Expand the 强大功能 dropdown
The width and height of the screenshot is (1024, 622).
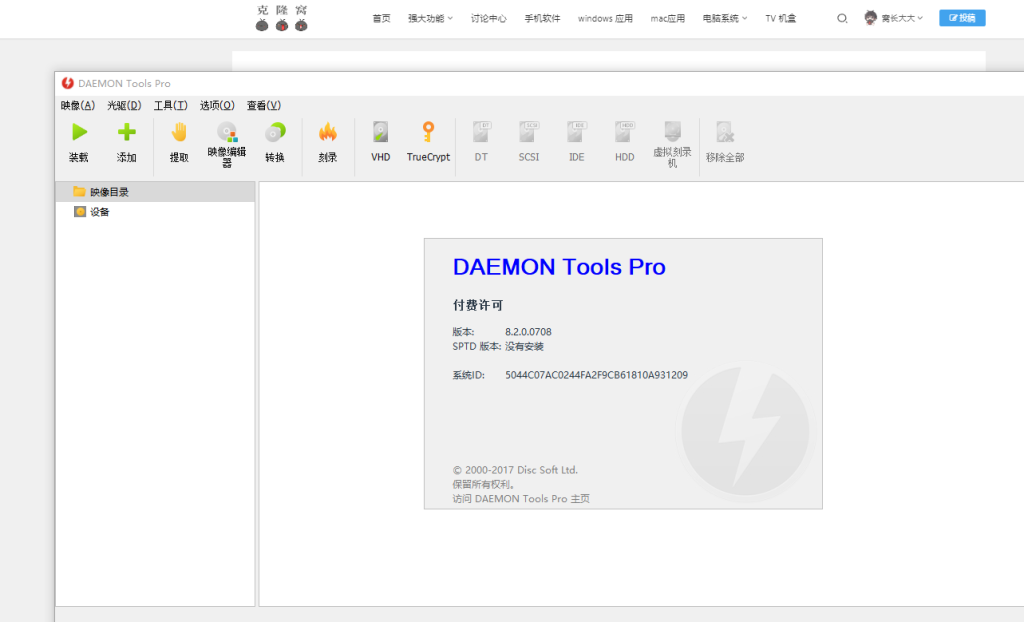tap(430, 18)
